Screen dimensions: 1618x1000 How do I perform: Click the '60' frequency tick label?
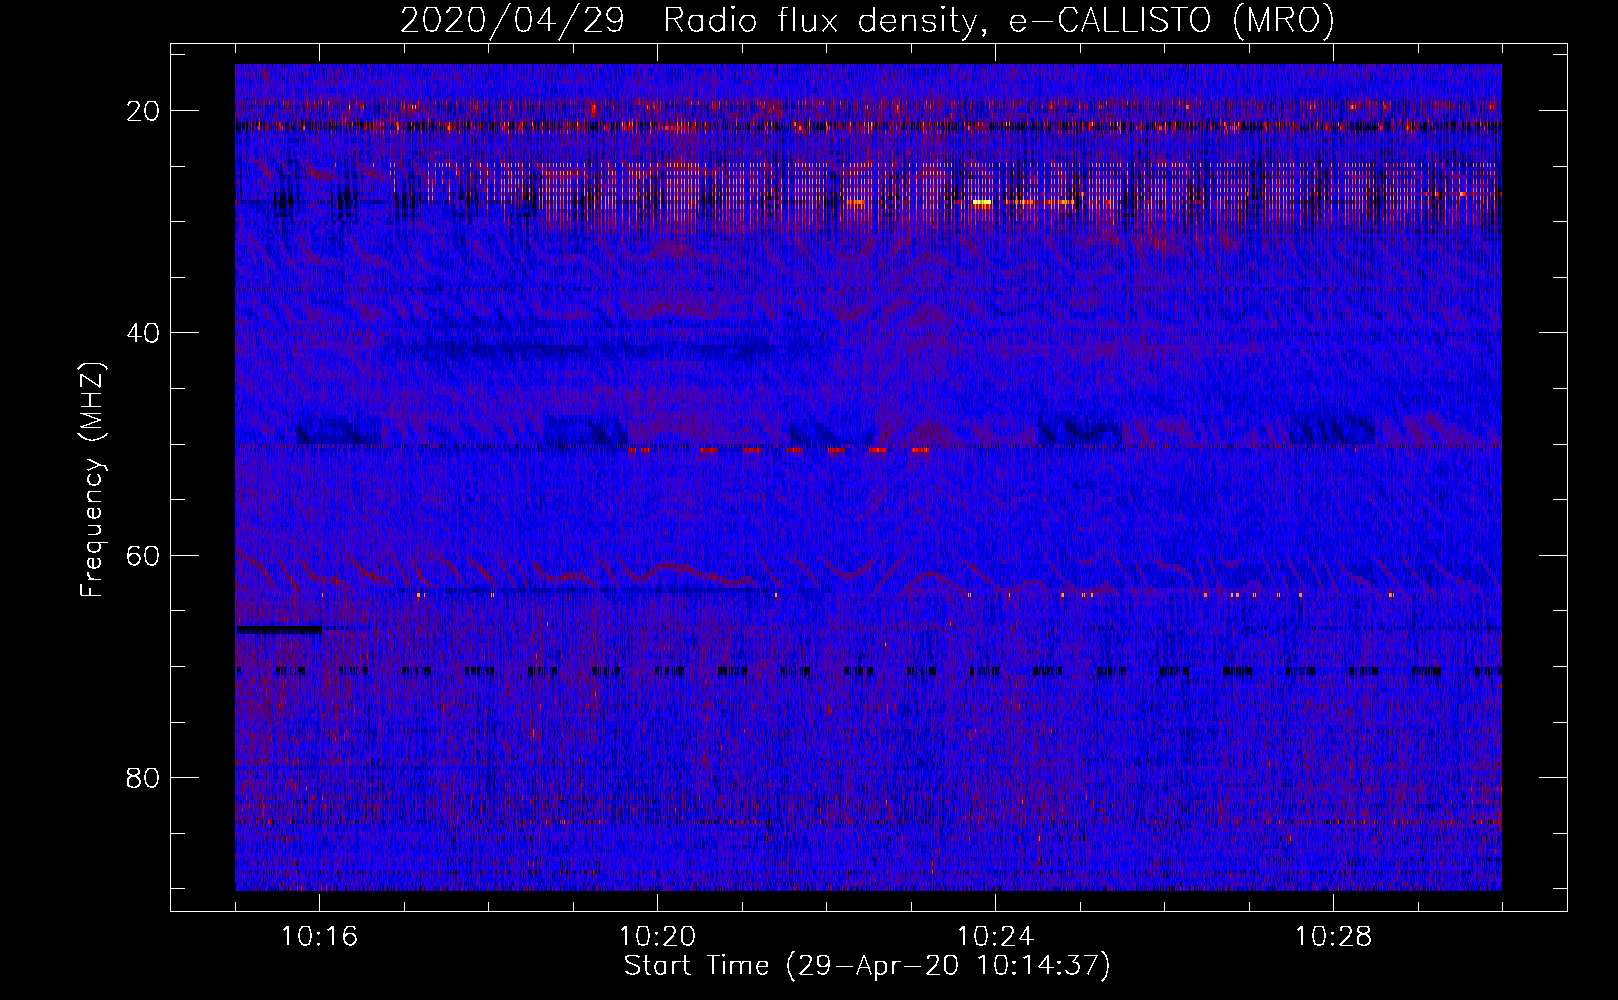click(144, 555)
